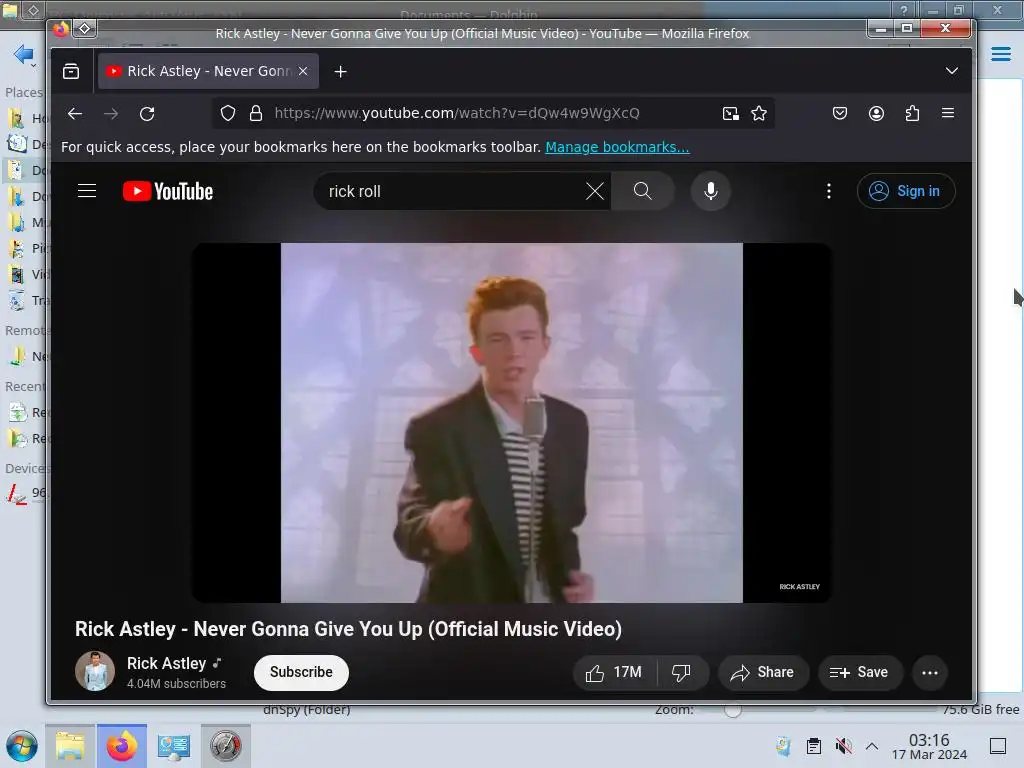Save the video to a playlist

tap(859, 672)
